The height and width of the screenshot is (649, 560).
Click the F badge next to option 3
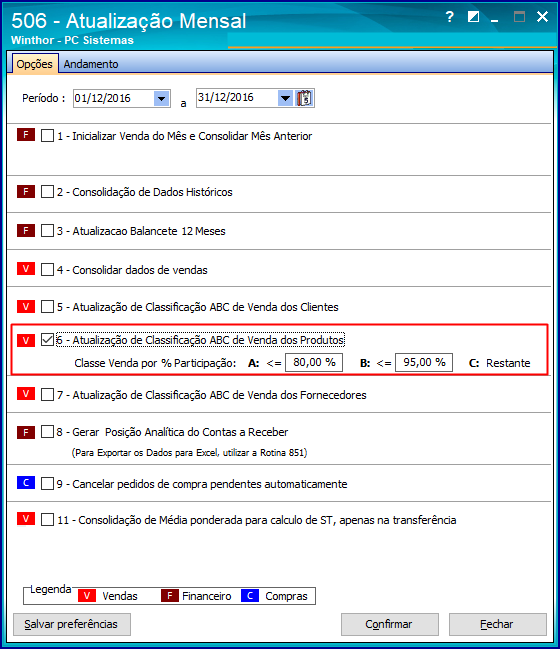click(26, 230)
